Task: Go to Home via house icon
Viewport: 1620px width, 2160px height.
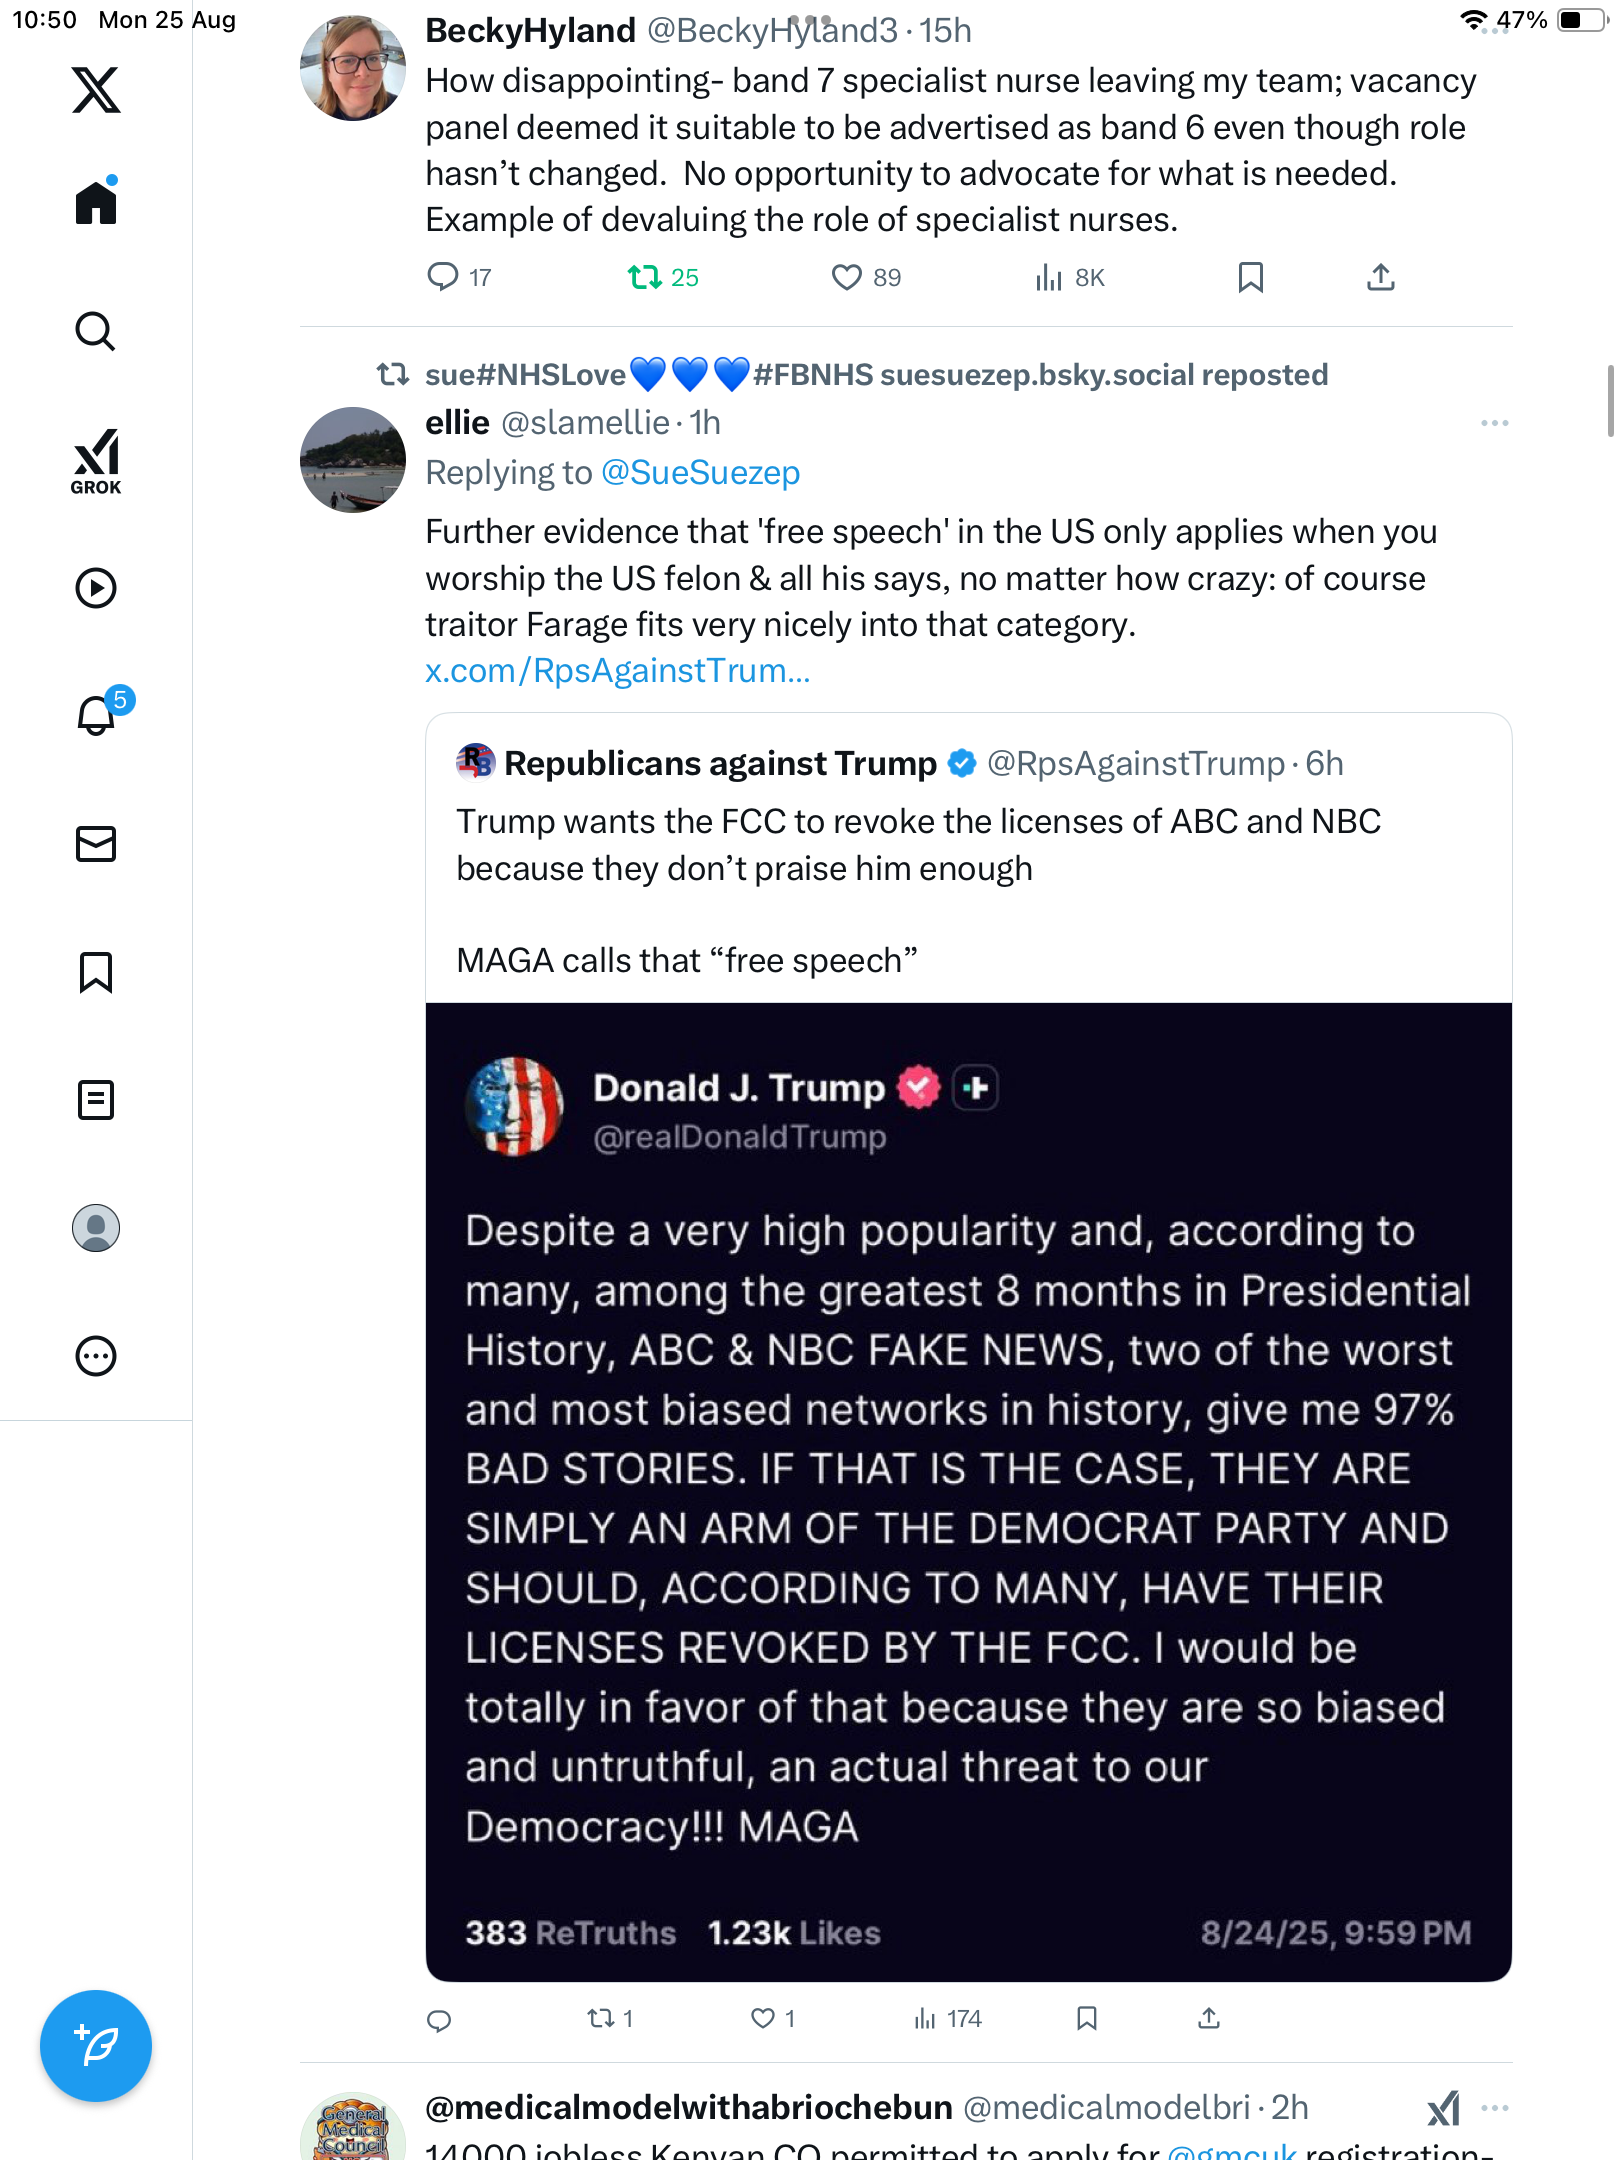Action: 96,204
